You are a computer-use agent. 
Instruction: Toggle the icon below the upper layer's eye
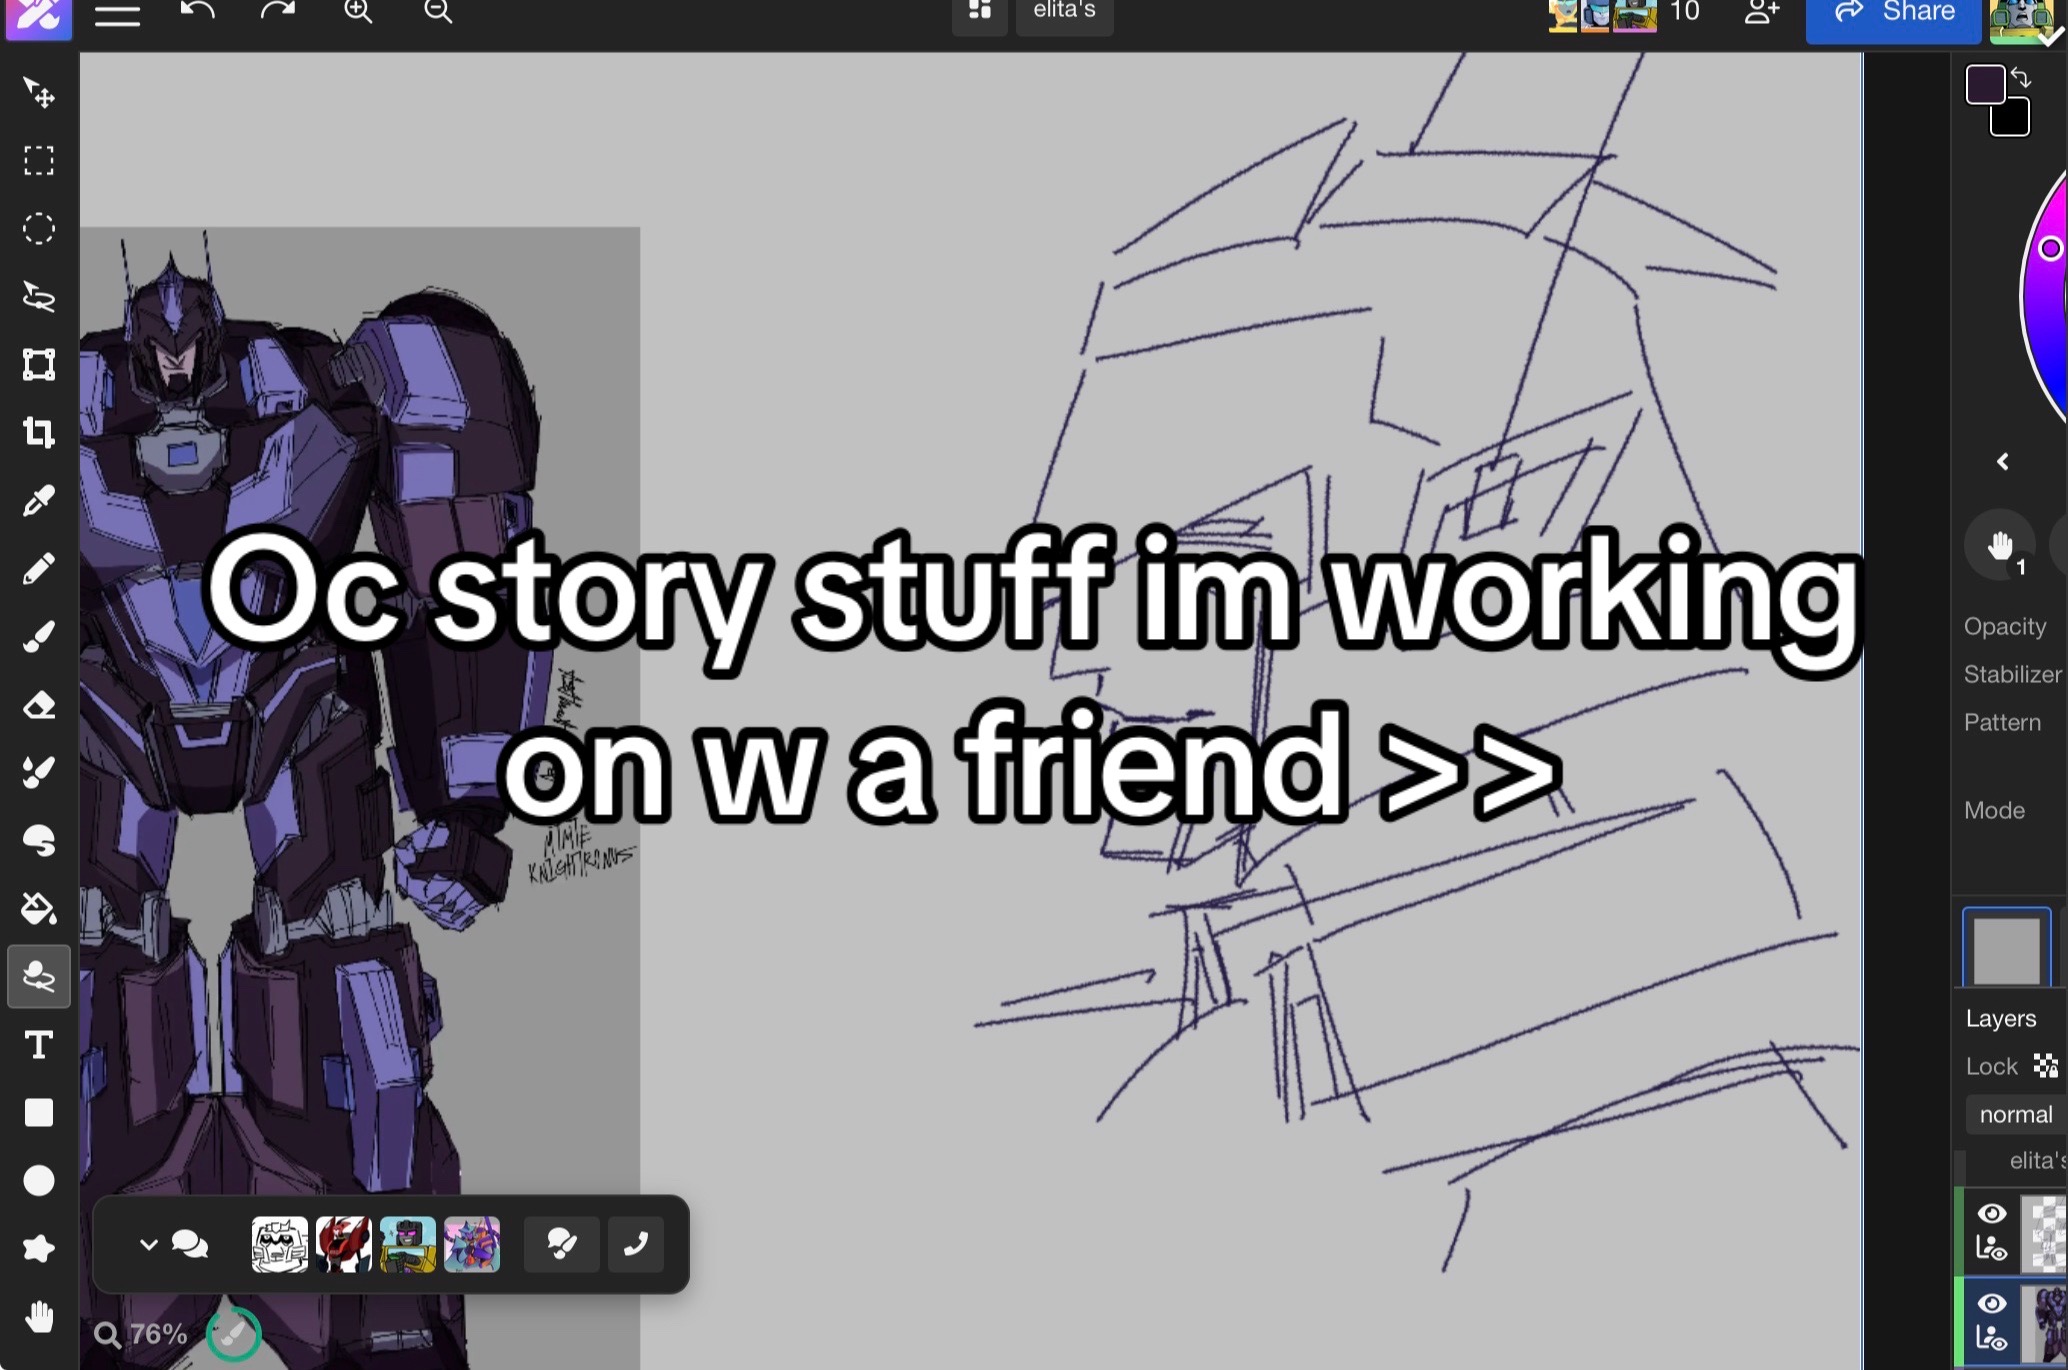pos(1992,1248)
